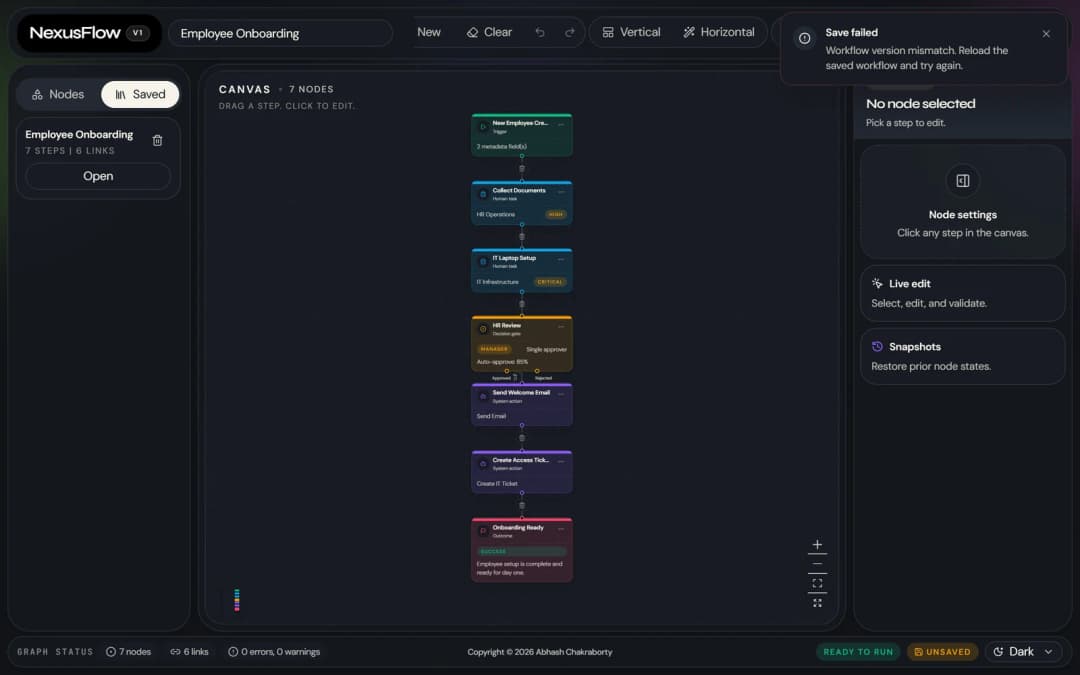The width and height of the screenshot is (1080, 675).
Task: Redo the last canvas action
Action: [570, 32]
